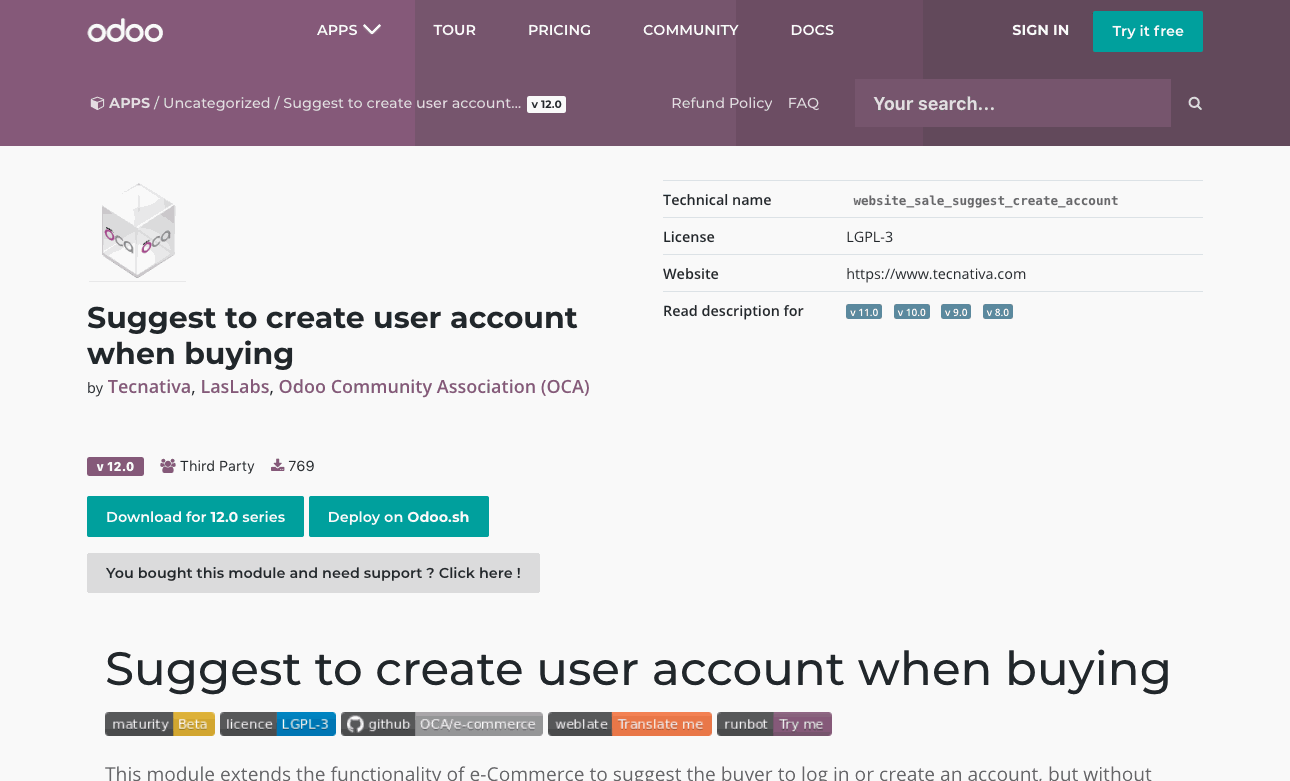The width and height of the screenshot is (1290, 781).
Task: Click the v 12.0 badge above Download button
Action: 116,466
